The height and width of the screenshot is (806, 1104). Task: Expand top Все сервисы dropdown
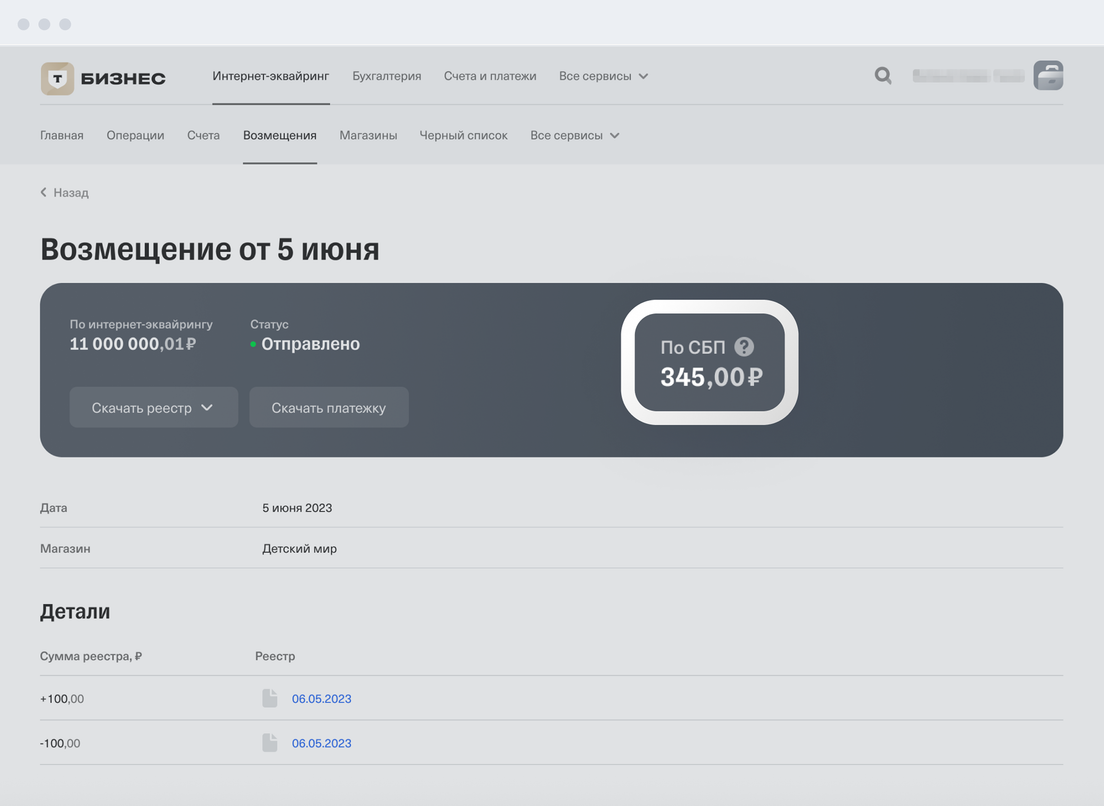tap(603, 76)
